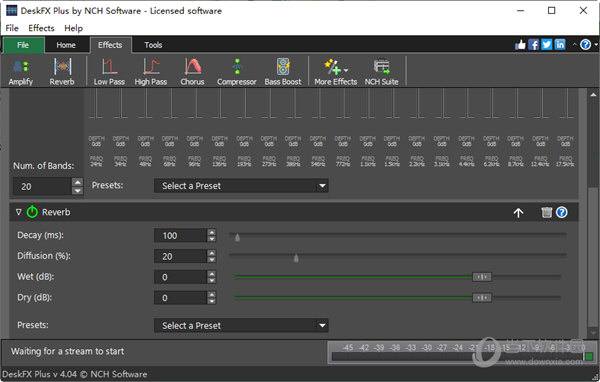Add the Compressor effect
This screenshot has height=382, width=600.
(237, 72)
